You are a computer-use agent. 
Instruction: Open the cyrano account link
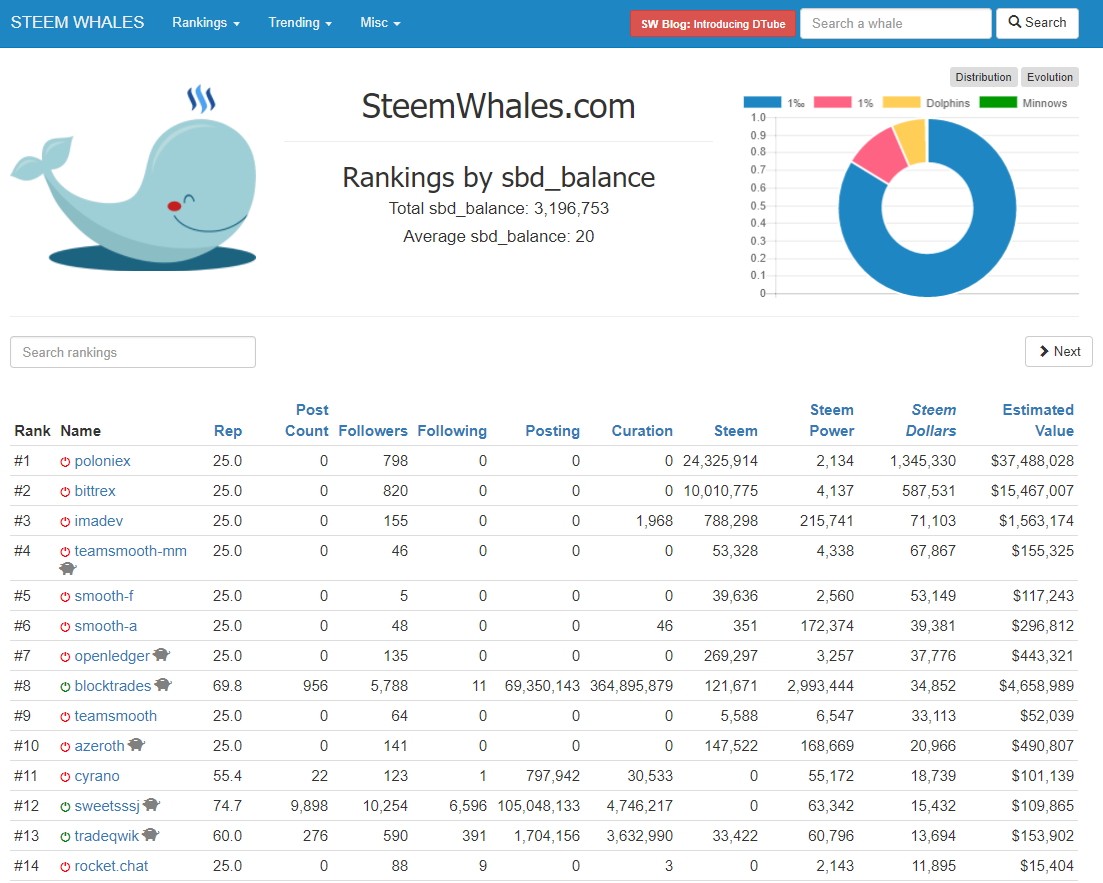pos(97,776)
